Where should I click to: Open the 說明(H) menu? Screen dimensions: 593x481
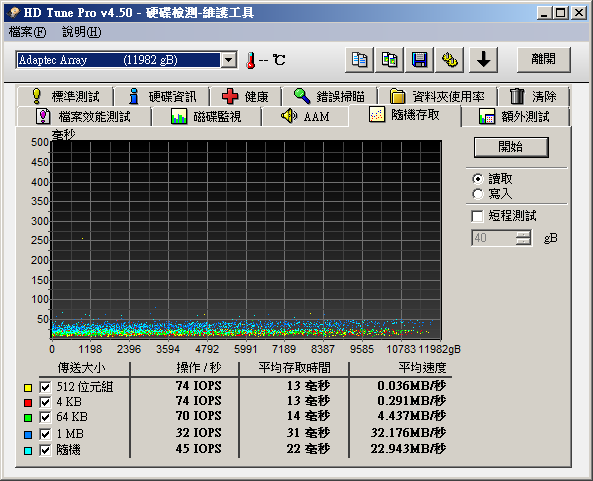point(82,32)
